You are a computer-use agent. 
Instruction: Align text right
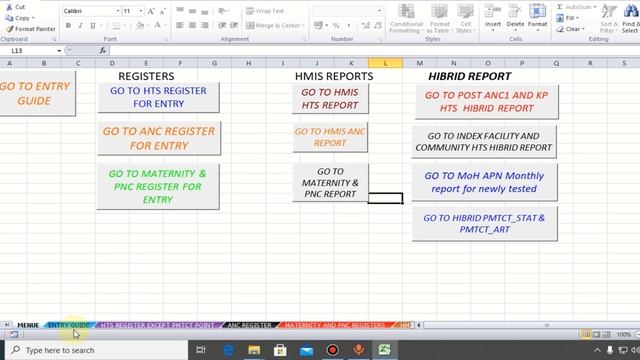(x=205, y=25)
